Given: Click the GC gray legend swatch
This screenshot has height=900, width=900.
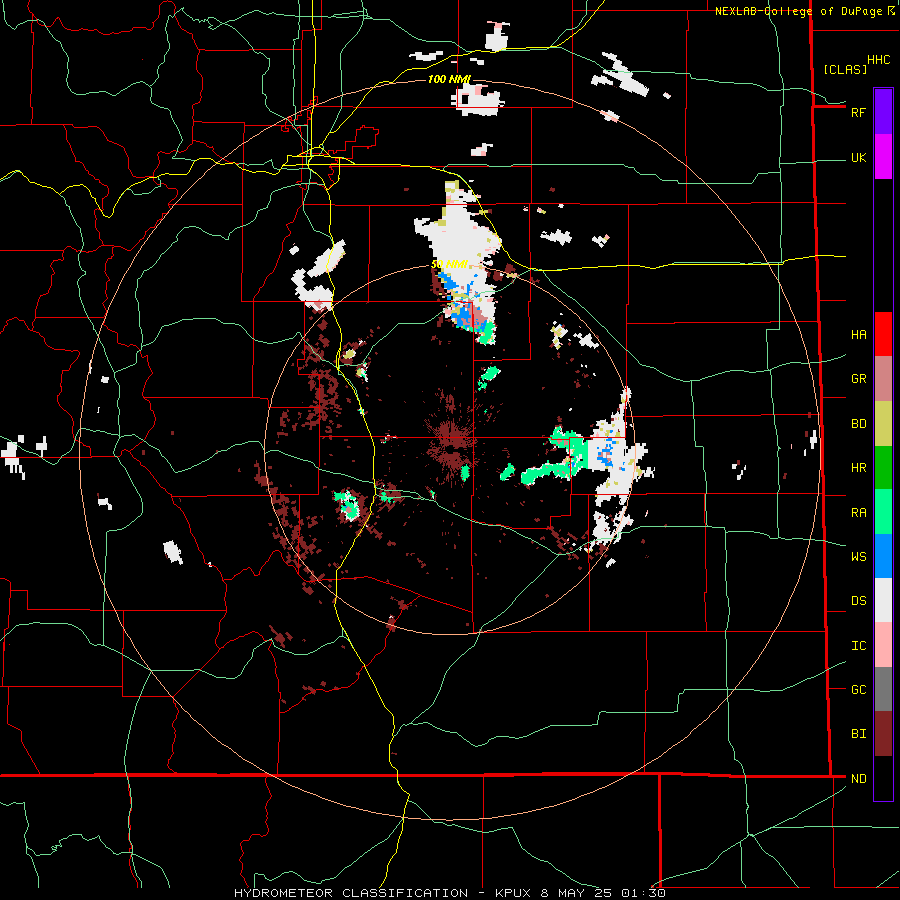Looking at the screenshot, I should pos(883,689).
